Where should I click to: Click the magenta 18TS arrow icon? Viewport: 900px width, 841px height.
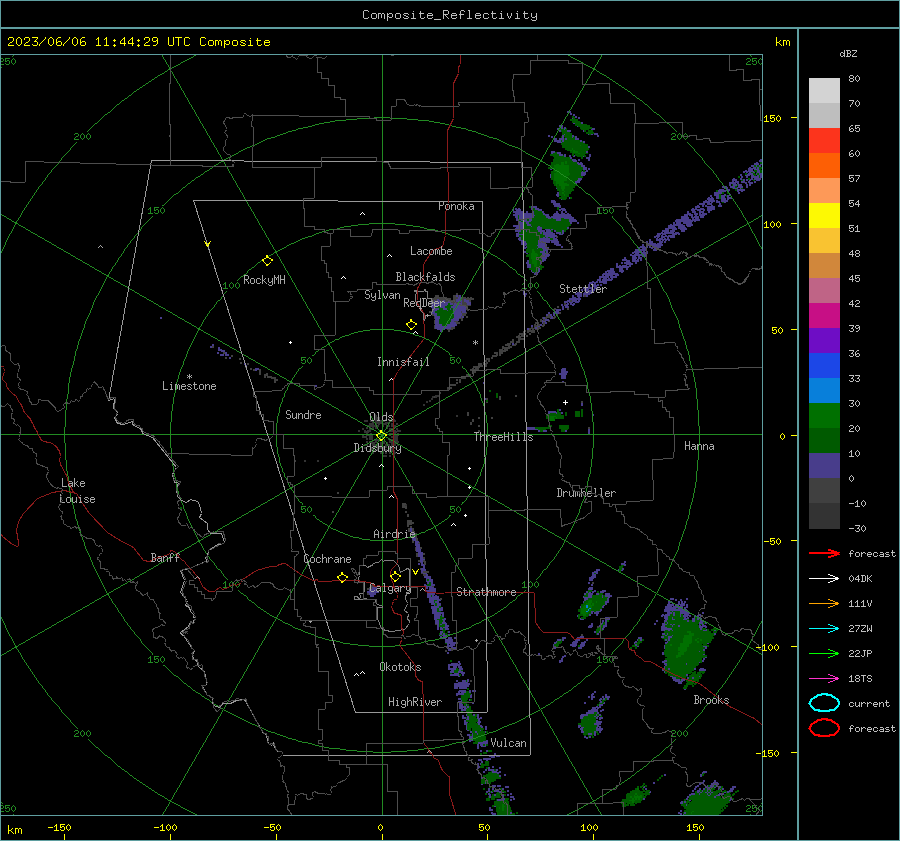pyautogui.click(x=824, y=679)
